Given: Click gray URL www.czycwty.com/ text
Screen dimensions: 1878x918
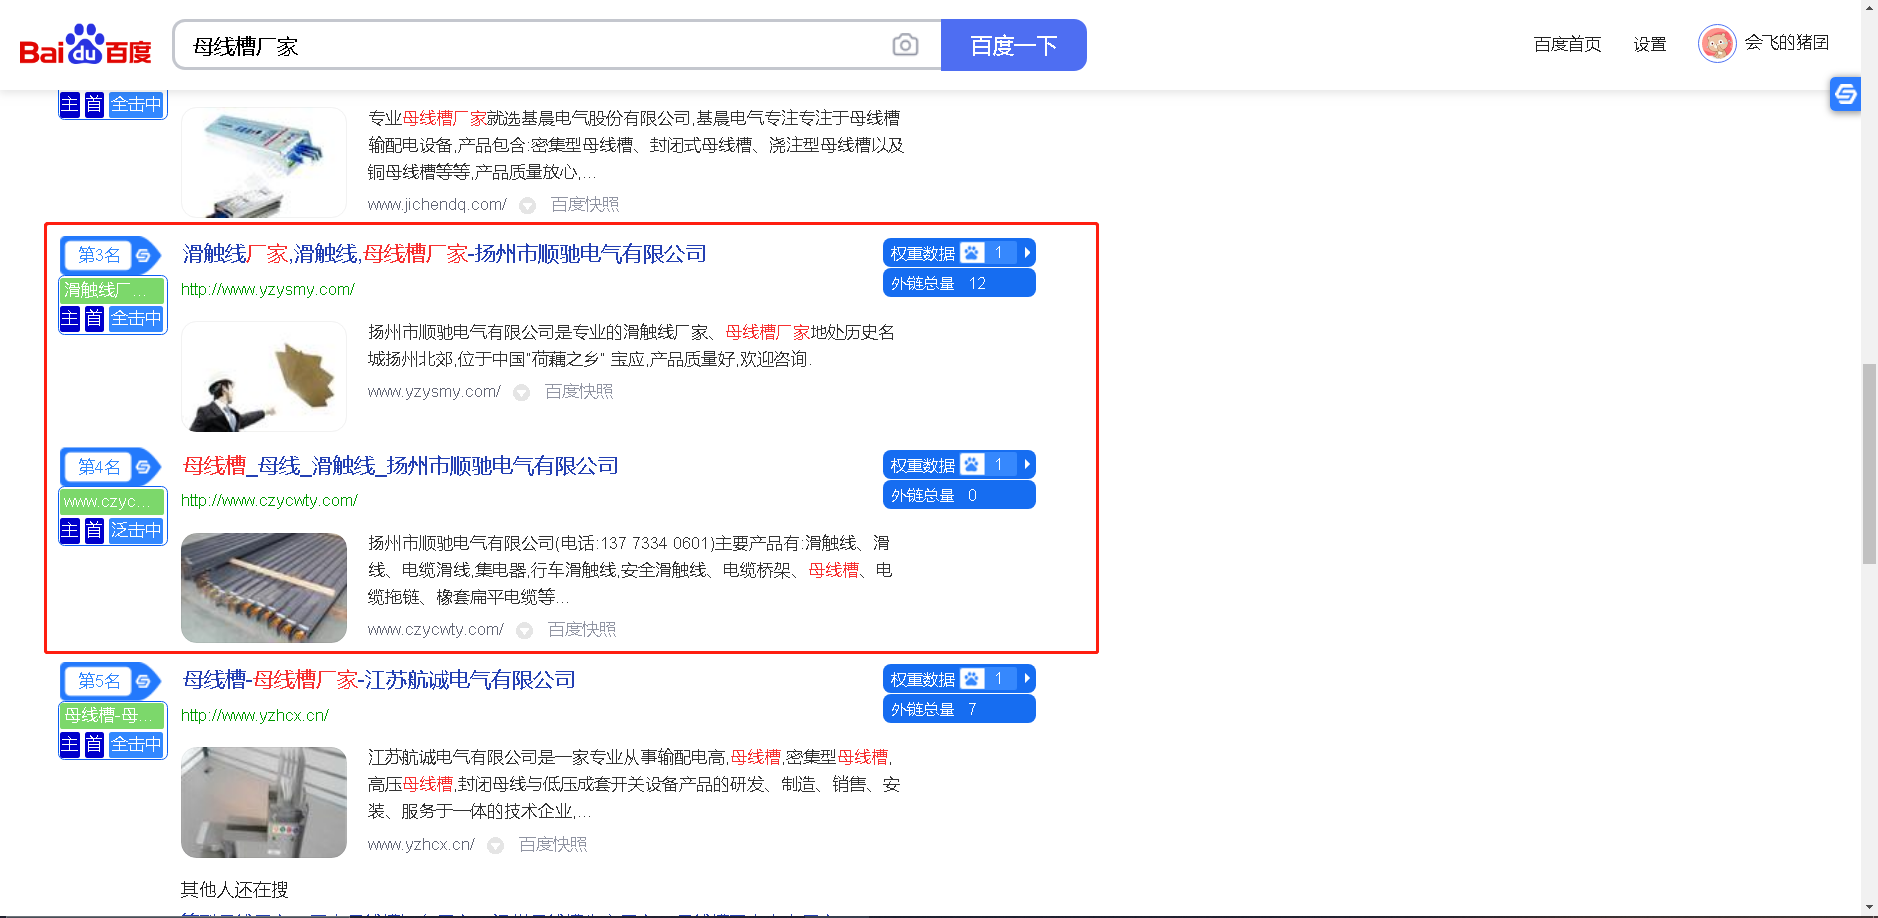Looking at the screenshot, I should (436, 629).
